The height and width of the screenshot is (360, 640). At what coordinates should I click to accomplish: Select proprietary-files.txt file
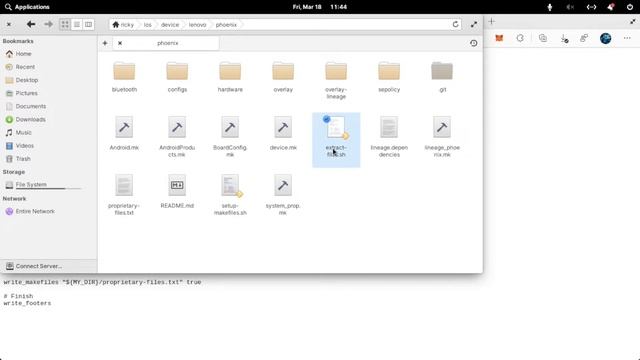[x=124, y=195]
